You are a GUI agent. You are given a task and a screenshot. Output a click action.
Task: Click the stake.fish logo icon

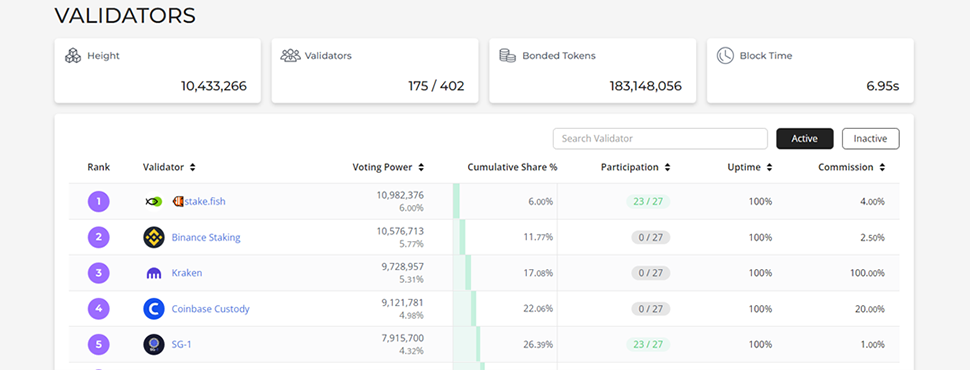point(154,201)
